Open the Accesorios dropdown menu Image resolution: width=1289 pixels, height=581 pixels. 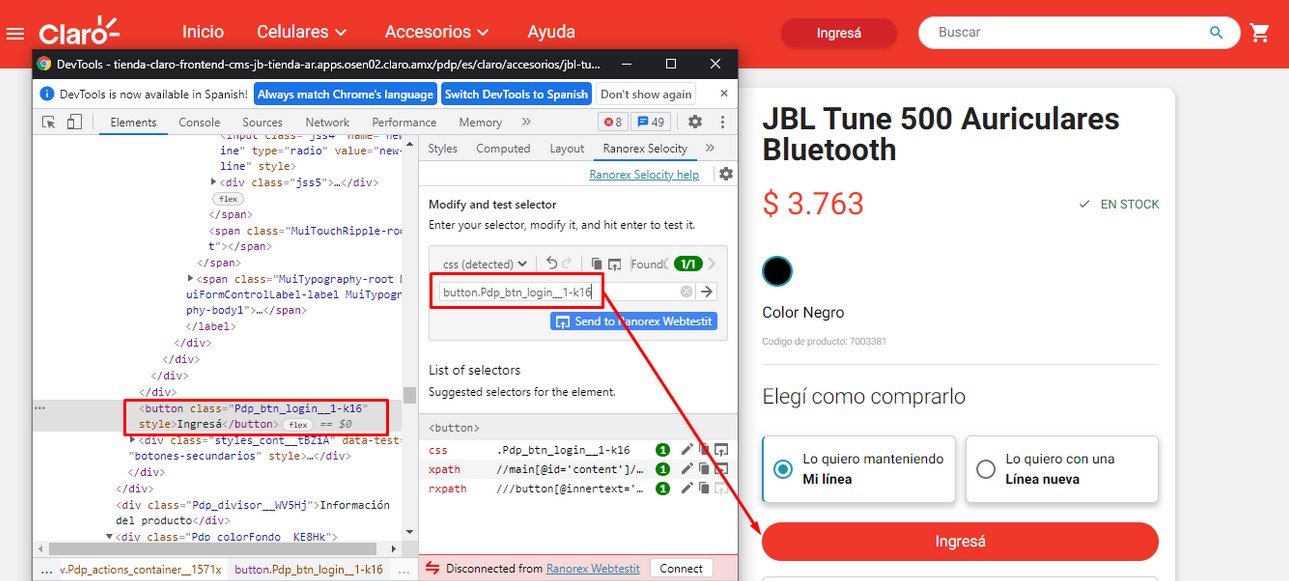(x=437, y=32)
